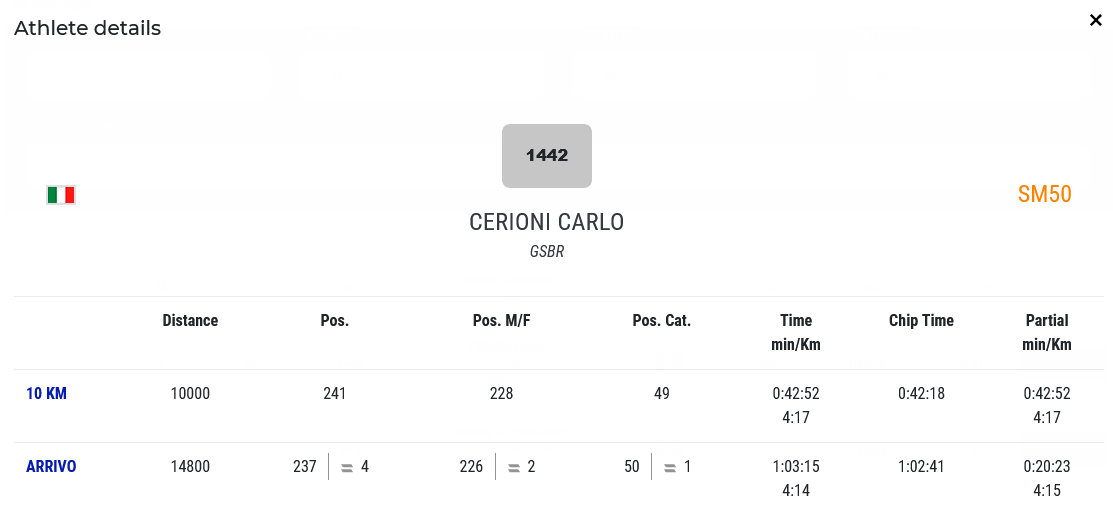Click the equals icon in ARRIVO Pos. Cat. column
Viewport: 1113px width, 519px height.
[x=670, y=467]
